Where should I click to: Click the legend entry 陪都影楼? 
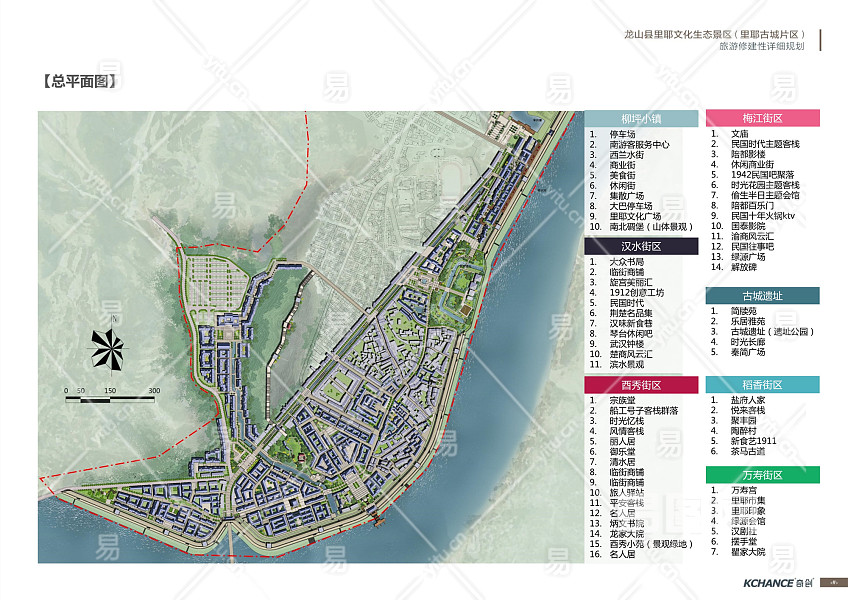tap(748, 154)
